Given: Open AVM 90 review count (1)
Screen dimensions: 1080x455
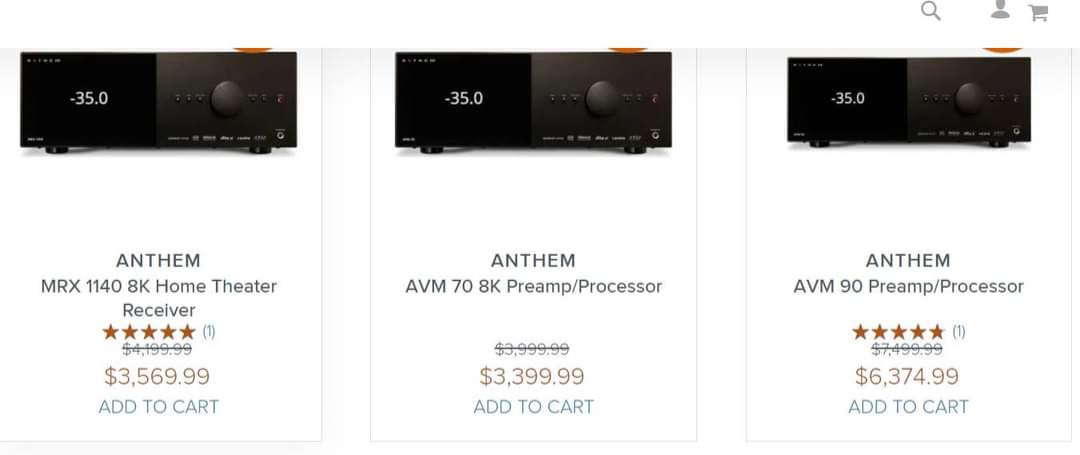Looking at the screenshot, I should click(958, 331).
